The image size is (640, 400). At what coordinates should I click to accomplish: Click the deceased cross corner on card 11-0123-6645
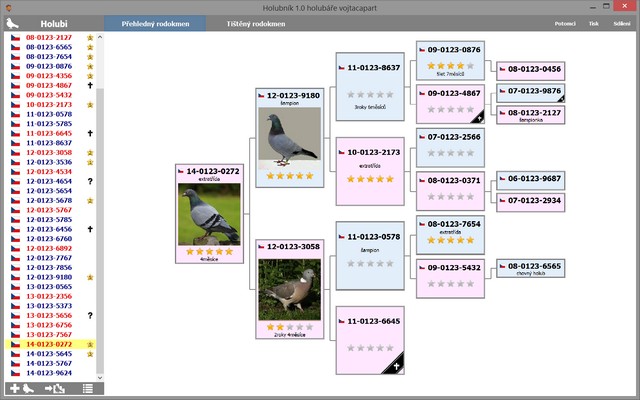pos(395,366)
